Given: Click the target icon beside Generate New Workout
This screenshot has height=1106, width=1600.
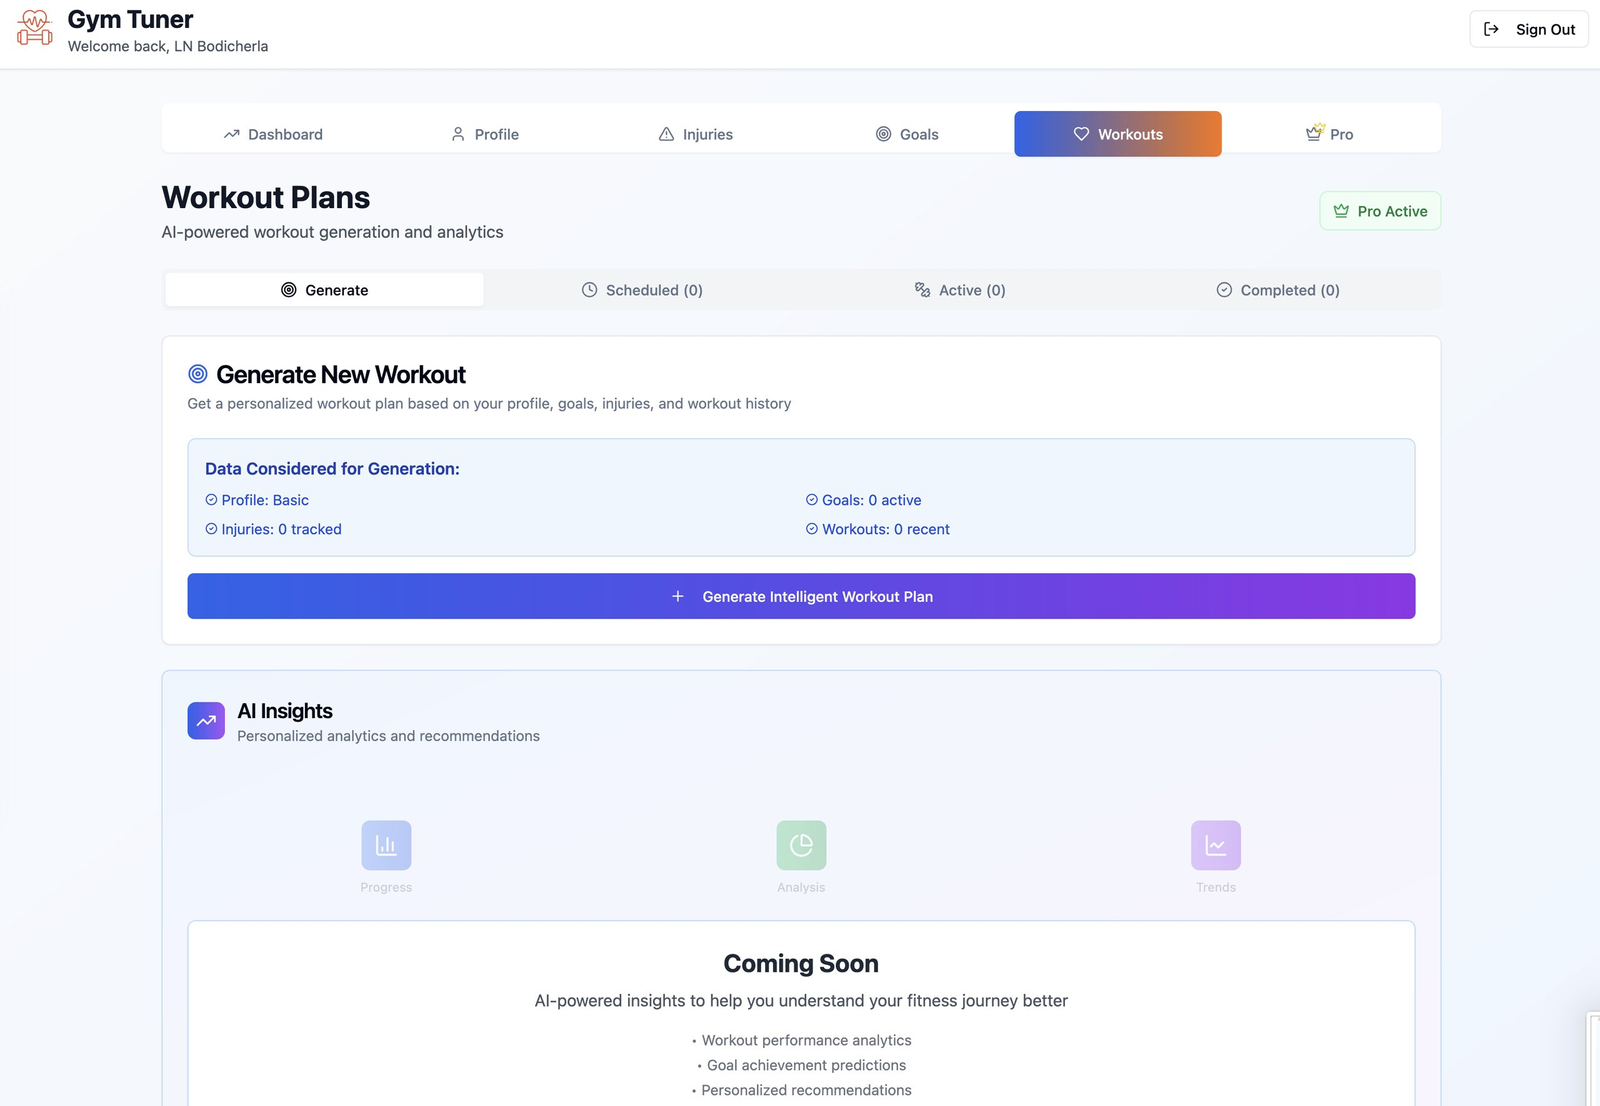Looking at the screenshot, I should (198, 374).
